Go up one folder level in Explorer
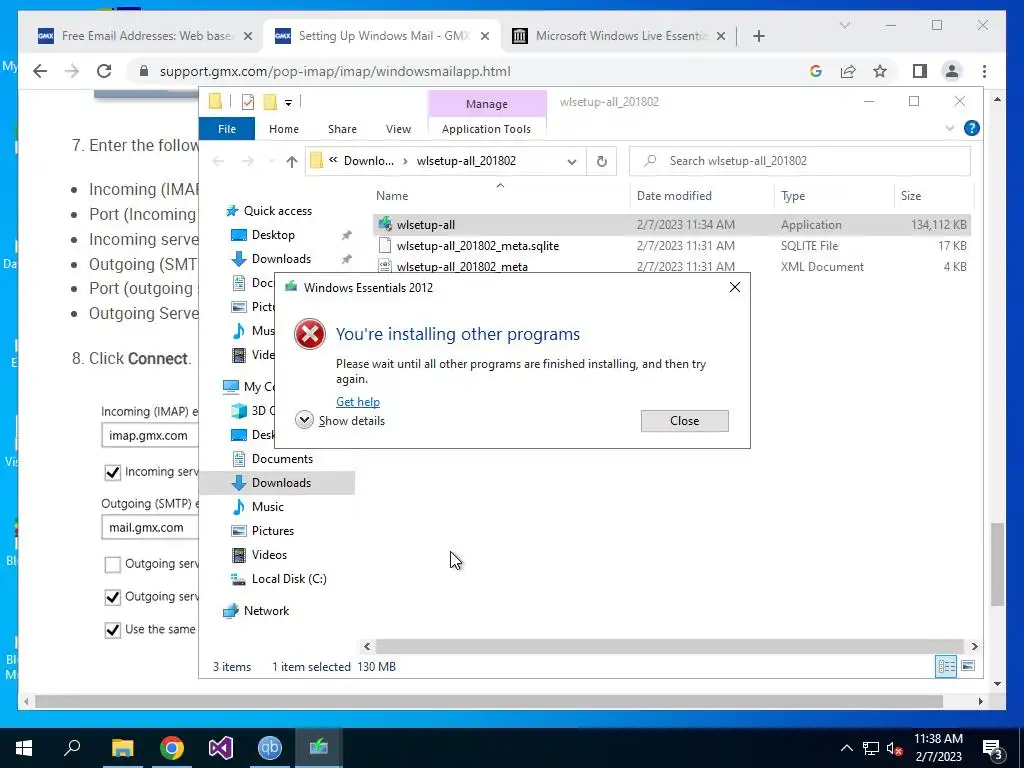 pyautogui.click(x=291, y=161)
